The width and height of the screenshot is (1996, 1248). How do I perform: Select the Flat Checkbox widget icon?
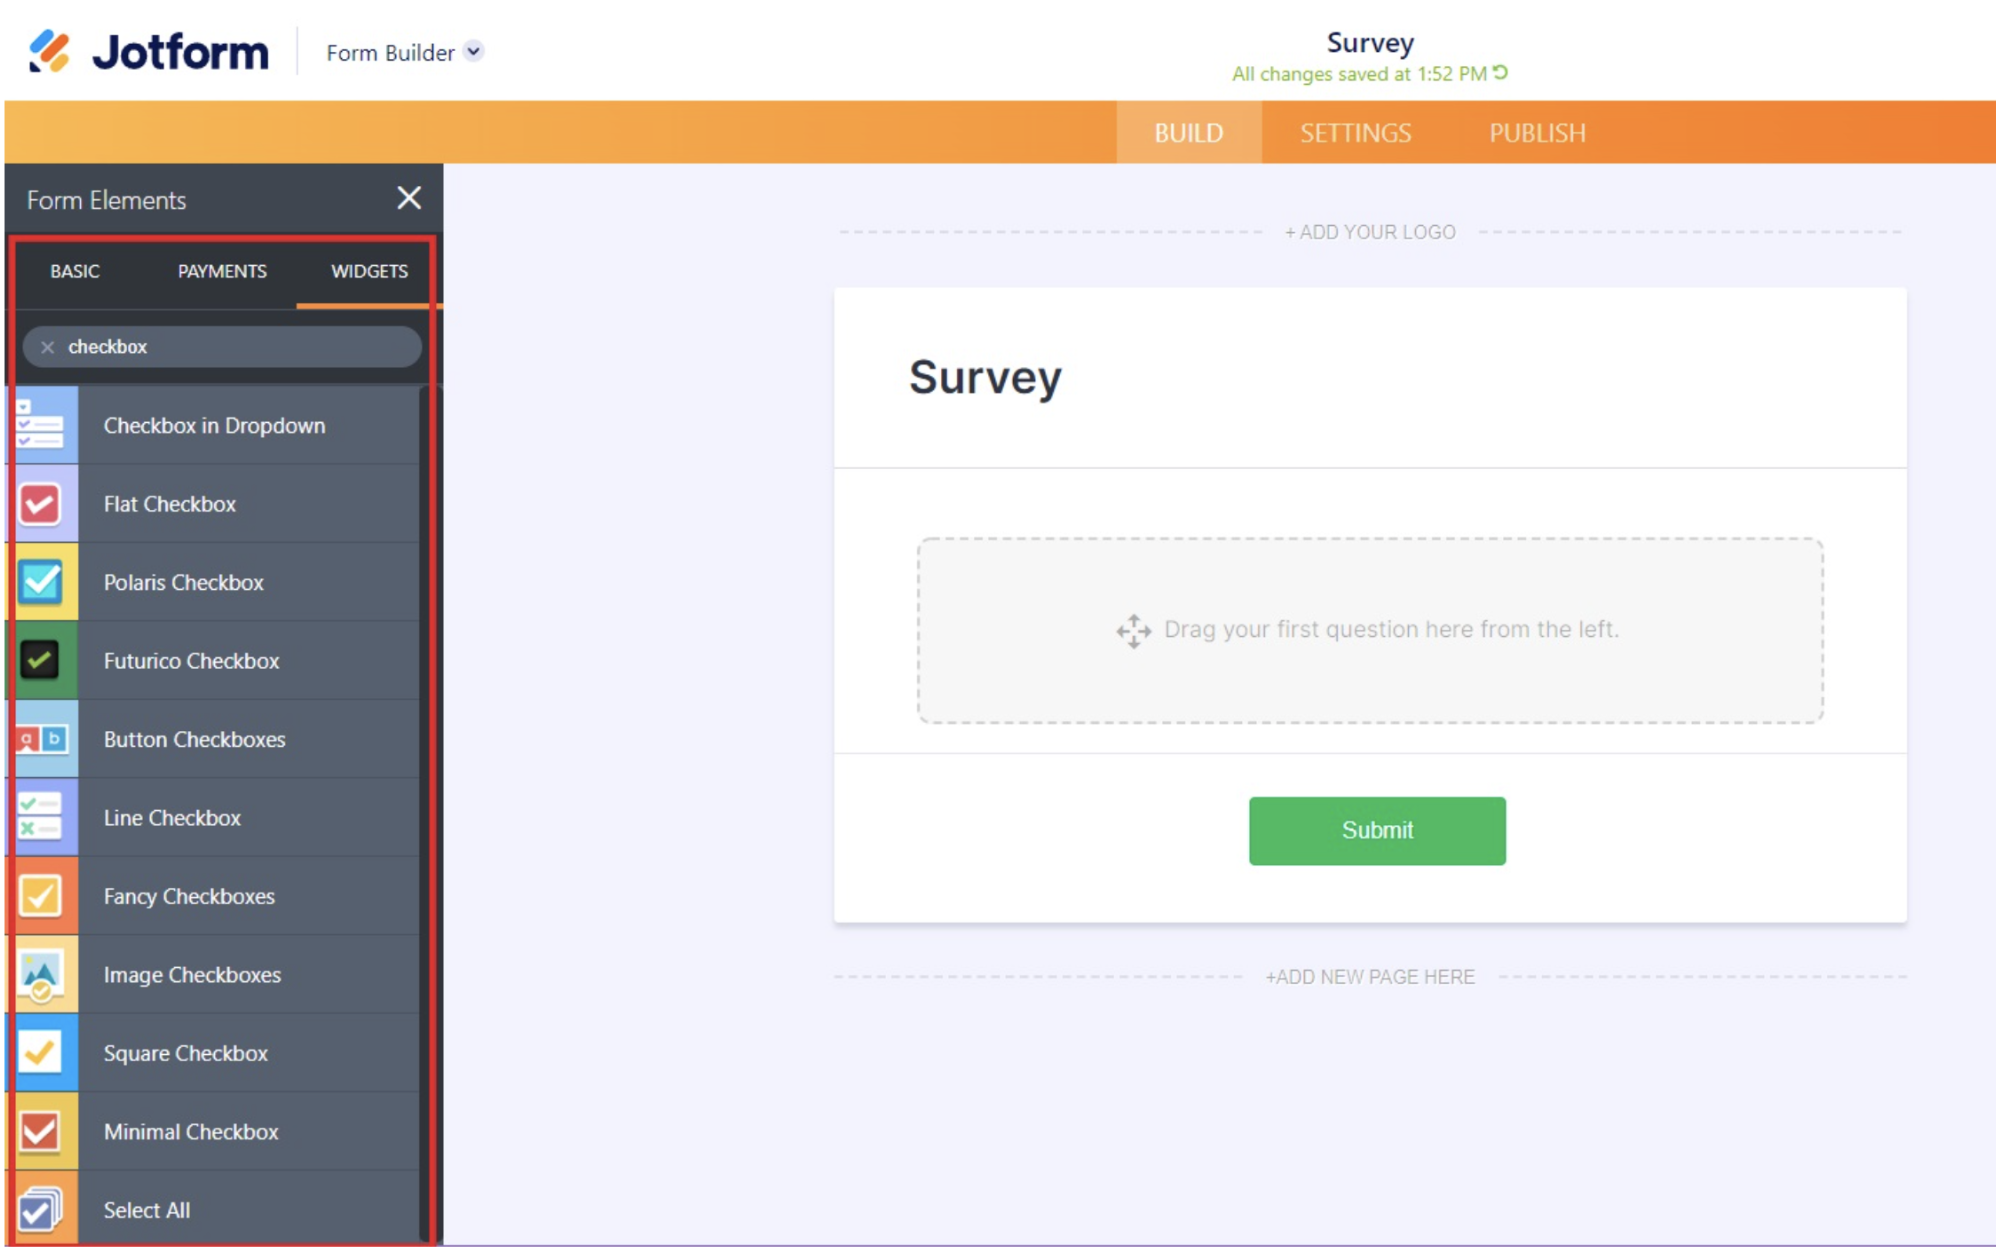[41, 504]
